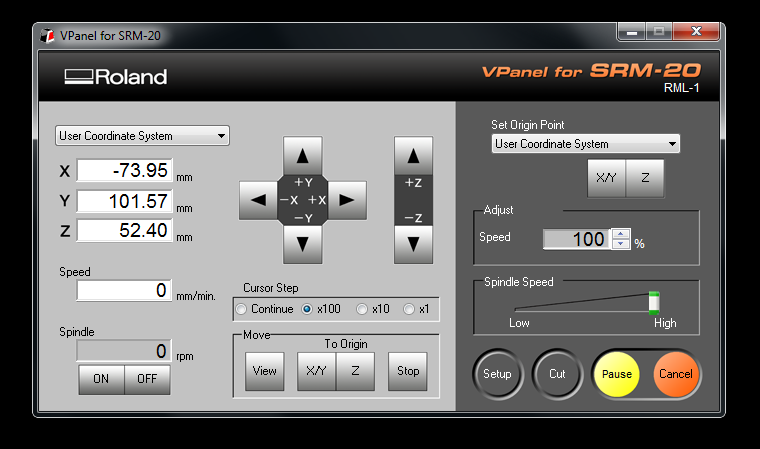Click the VPanel app icon in title bar
Image resolution: width=760 pixels, height=449 pixels.
[47, 36]
